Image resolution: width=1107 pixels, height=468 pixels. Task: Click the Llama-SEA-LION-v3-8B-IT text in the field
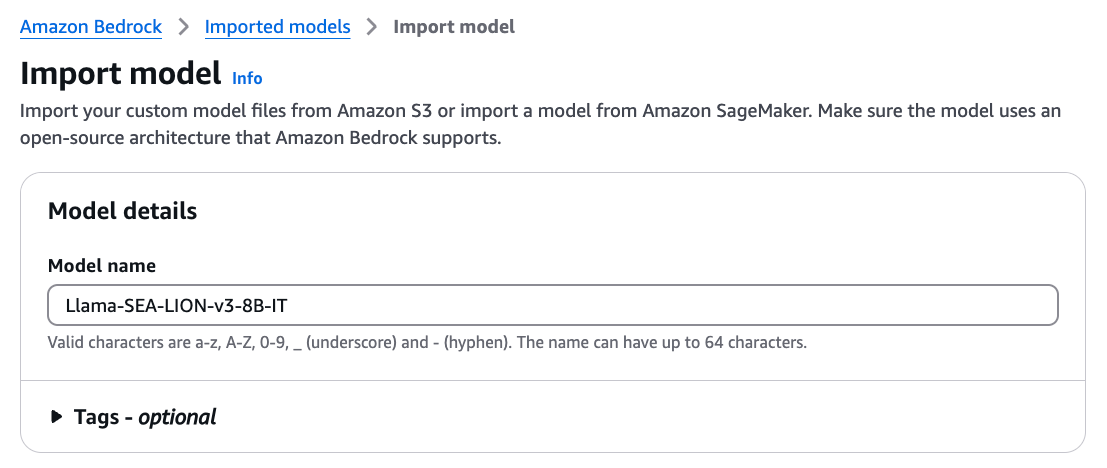tap(176, 306)
